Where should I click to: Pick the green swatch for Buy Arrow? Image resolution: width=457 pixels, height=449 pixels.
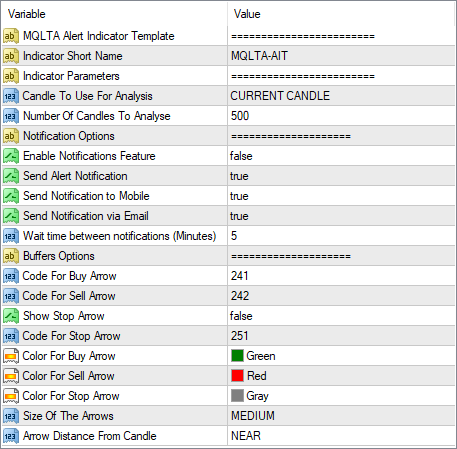[x=237, y=356]
